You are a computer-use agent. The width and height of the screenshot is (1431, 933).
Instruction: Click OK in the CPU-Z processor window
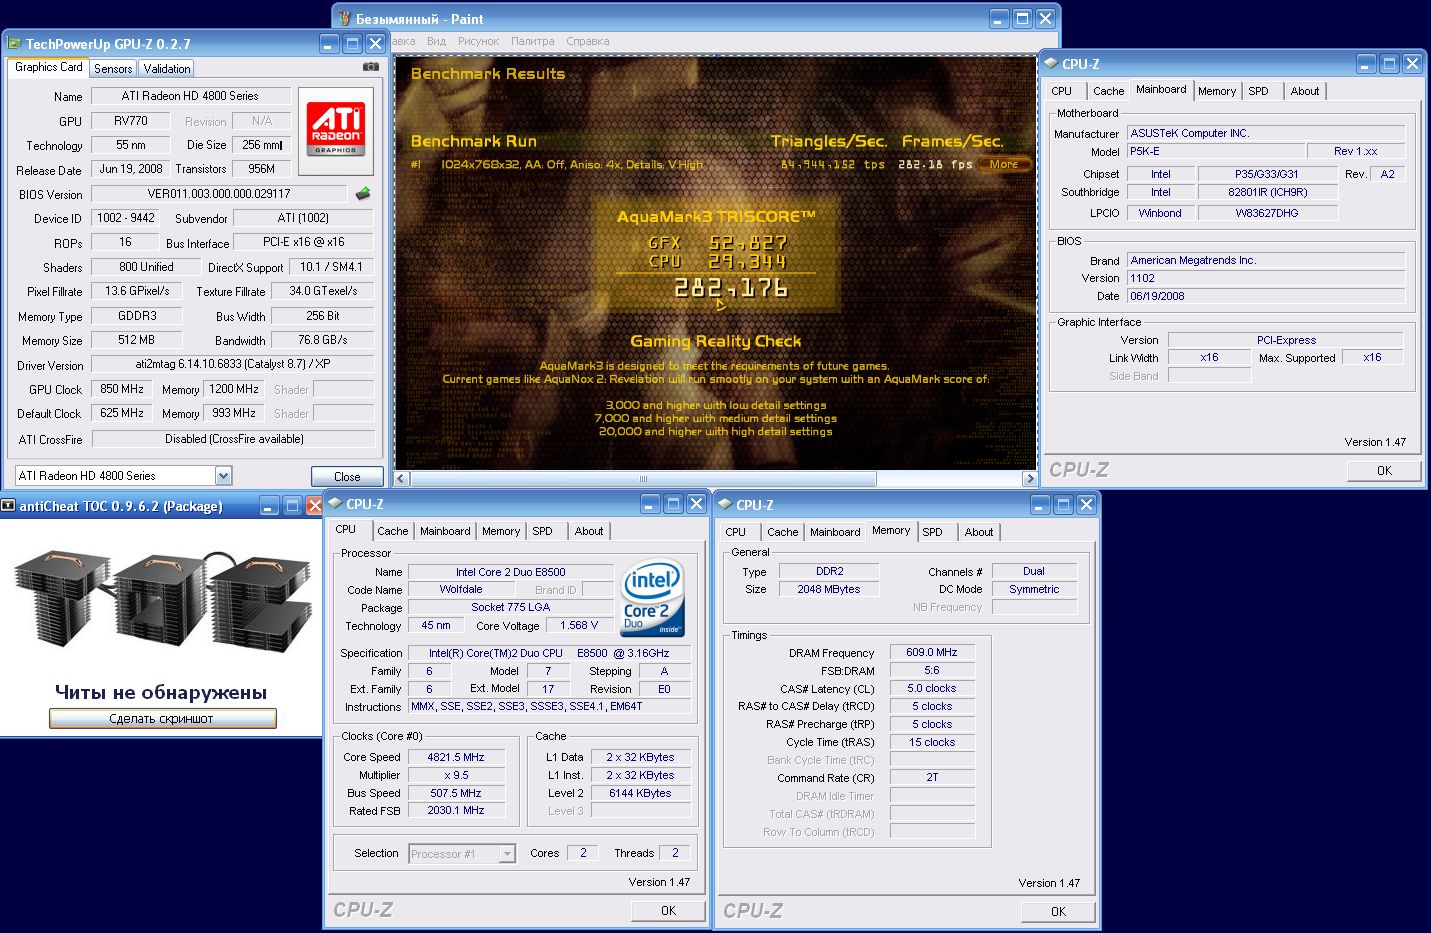point(668,910)
